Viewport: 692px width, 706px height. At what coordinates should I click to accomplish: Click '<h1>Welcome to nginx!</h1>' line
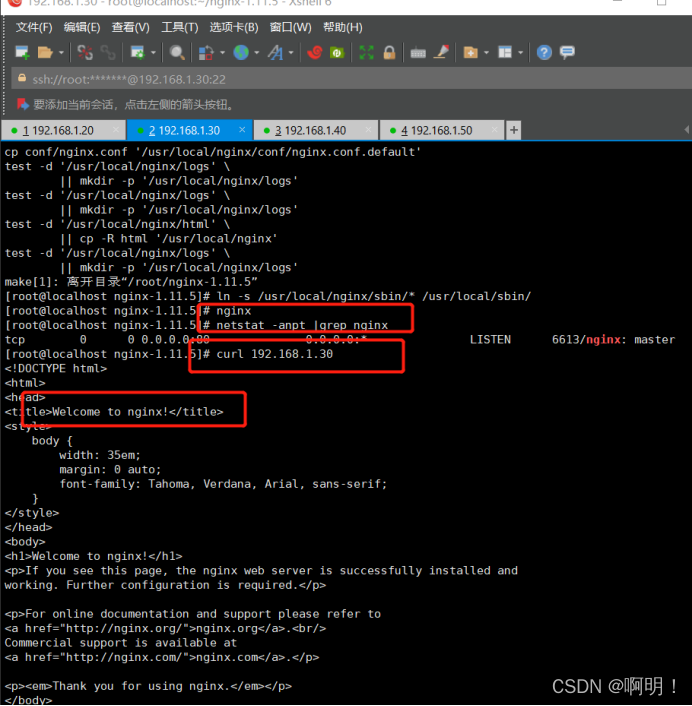point(93,556)
